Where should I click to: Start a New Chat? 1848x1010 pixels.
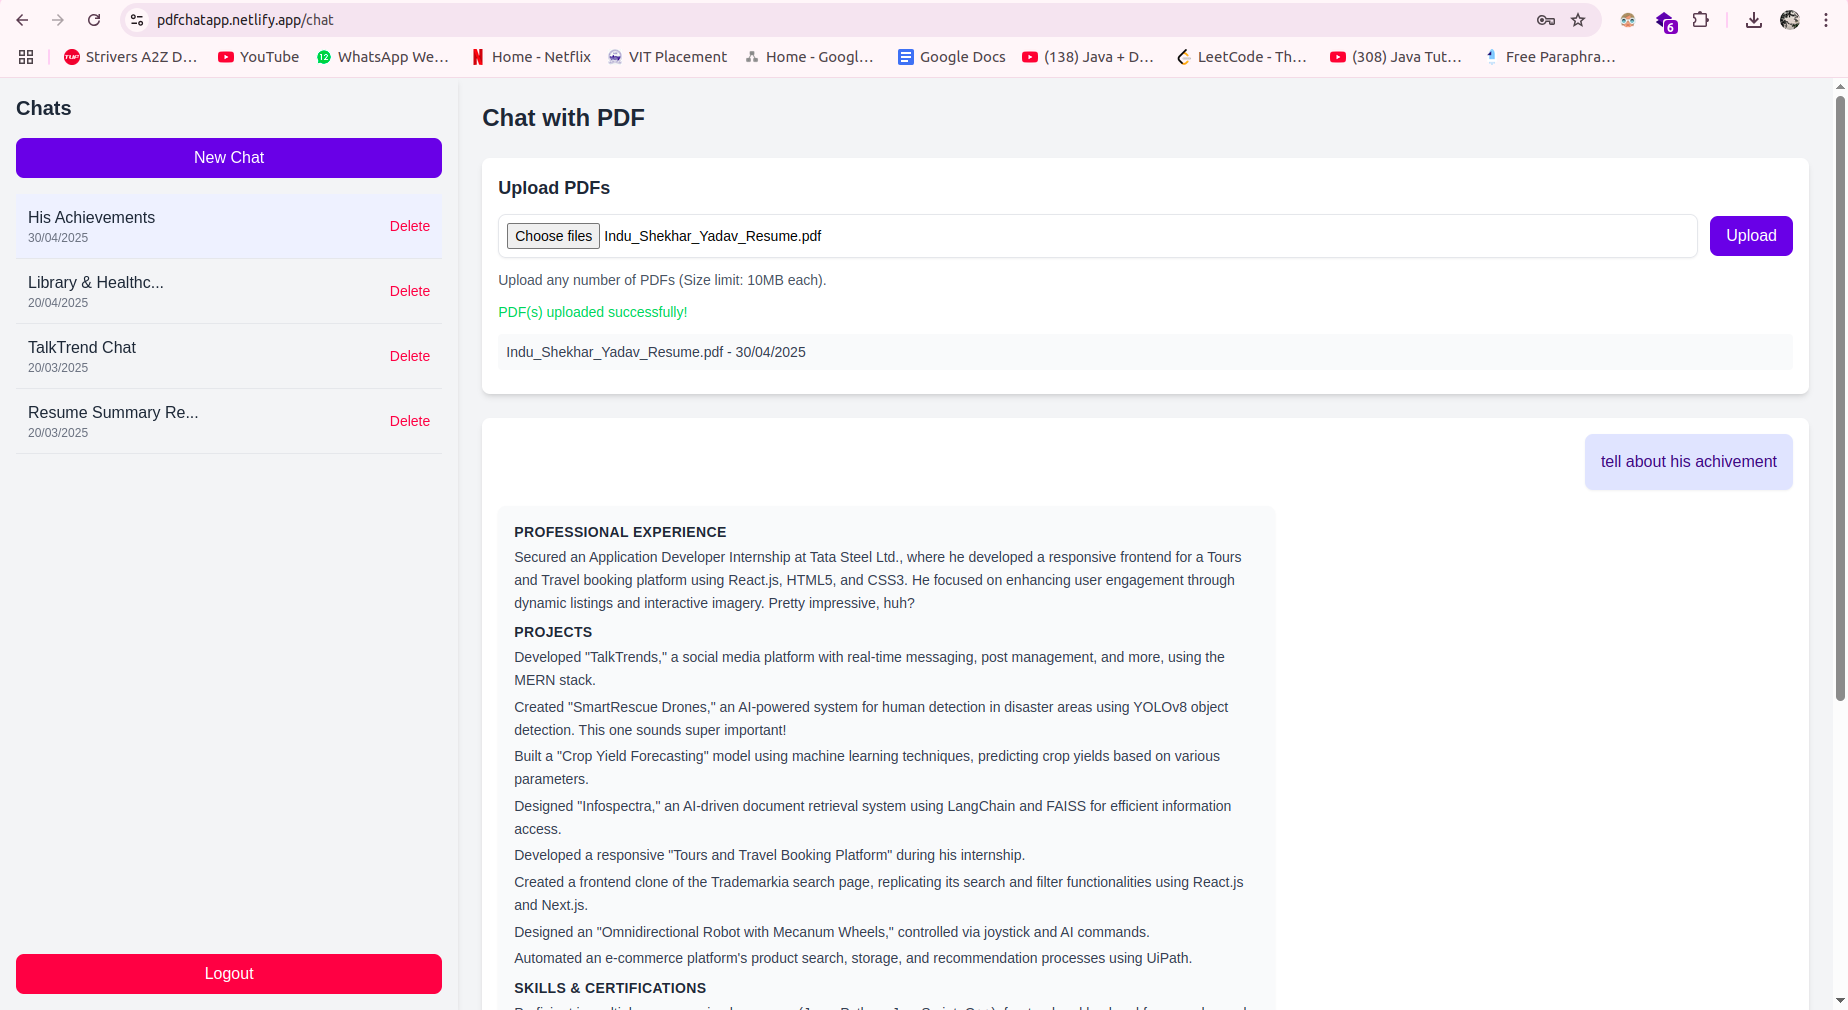pyautogui.click(x=229, y=158)
